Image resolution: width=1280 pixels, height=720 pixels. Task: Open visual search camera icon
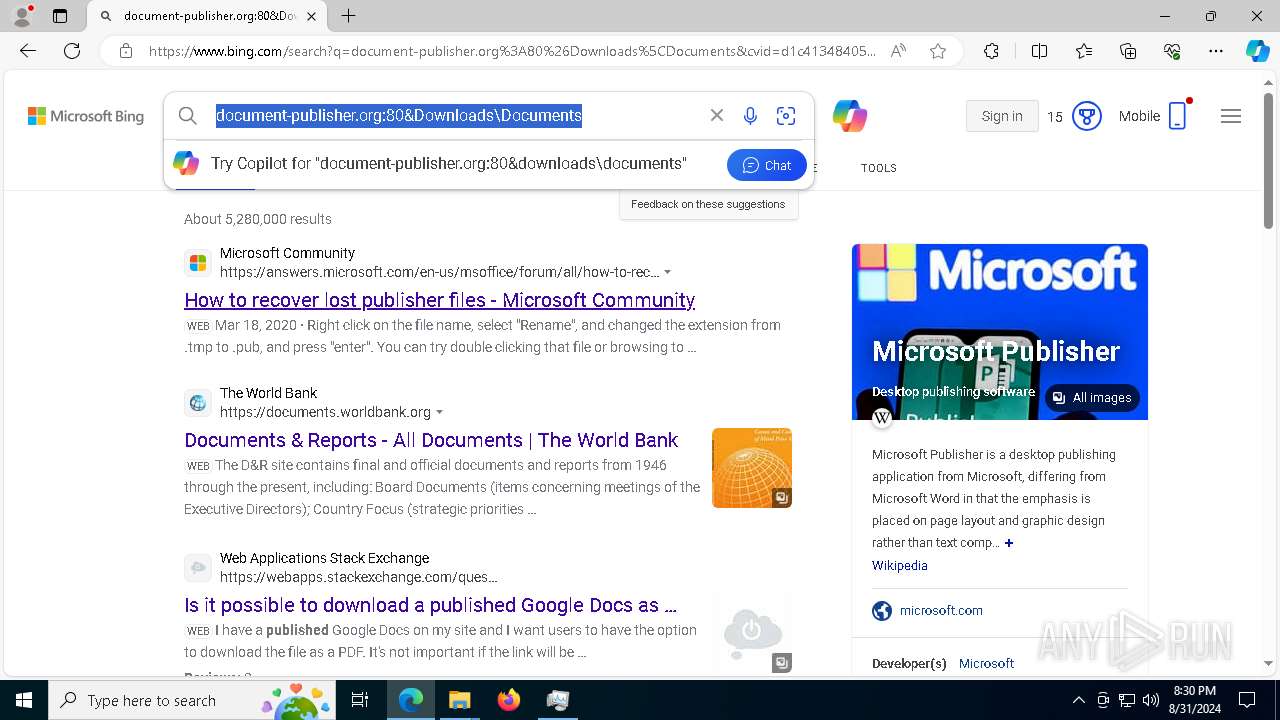pyautogui.click(x=786, y=116)
